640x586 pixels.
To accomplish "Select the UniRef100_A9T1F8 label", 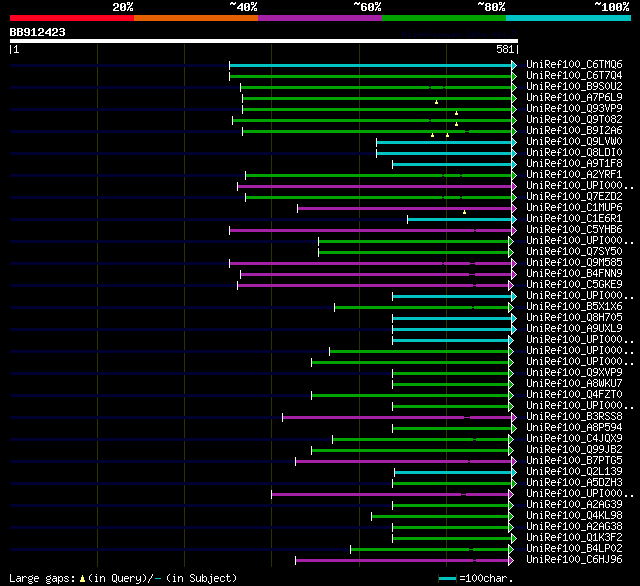I will point(574,164).
